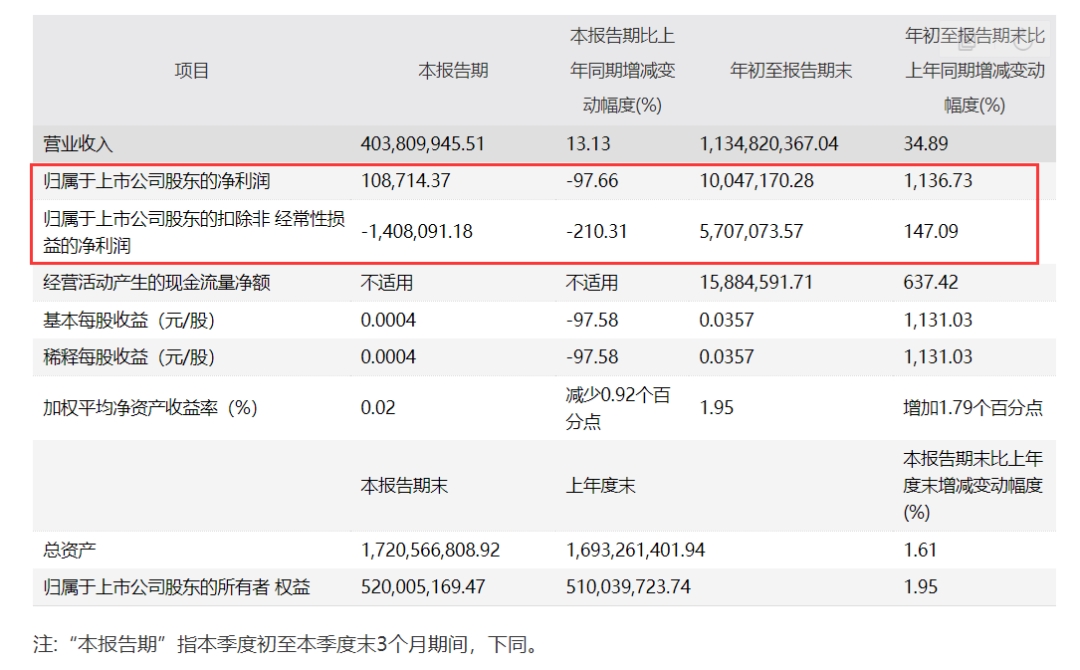1080x670 pixels.
Task: Select the 基本每股收益（元/股）row label
Action: point(129,320)
